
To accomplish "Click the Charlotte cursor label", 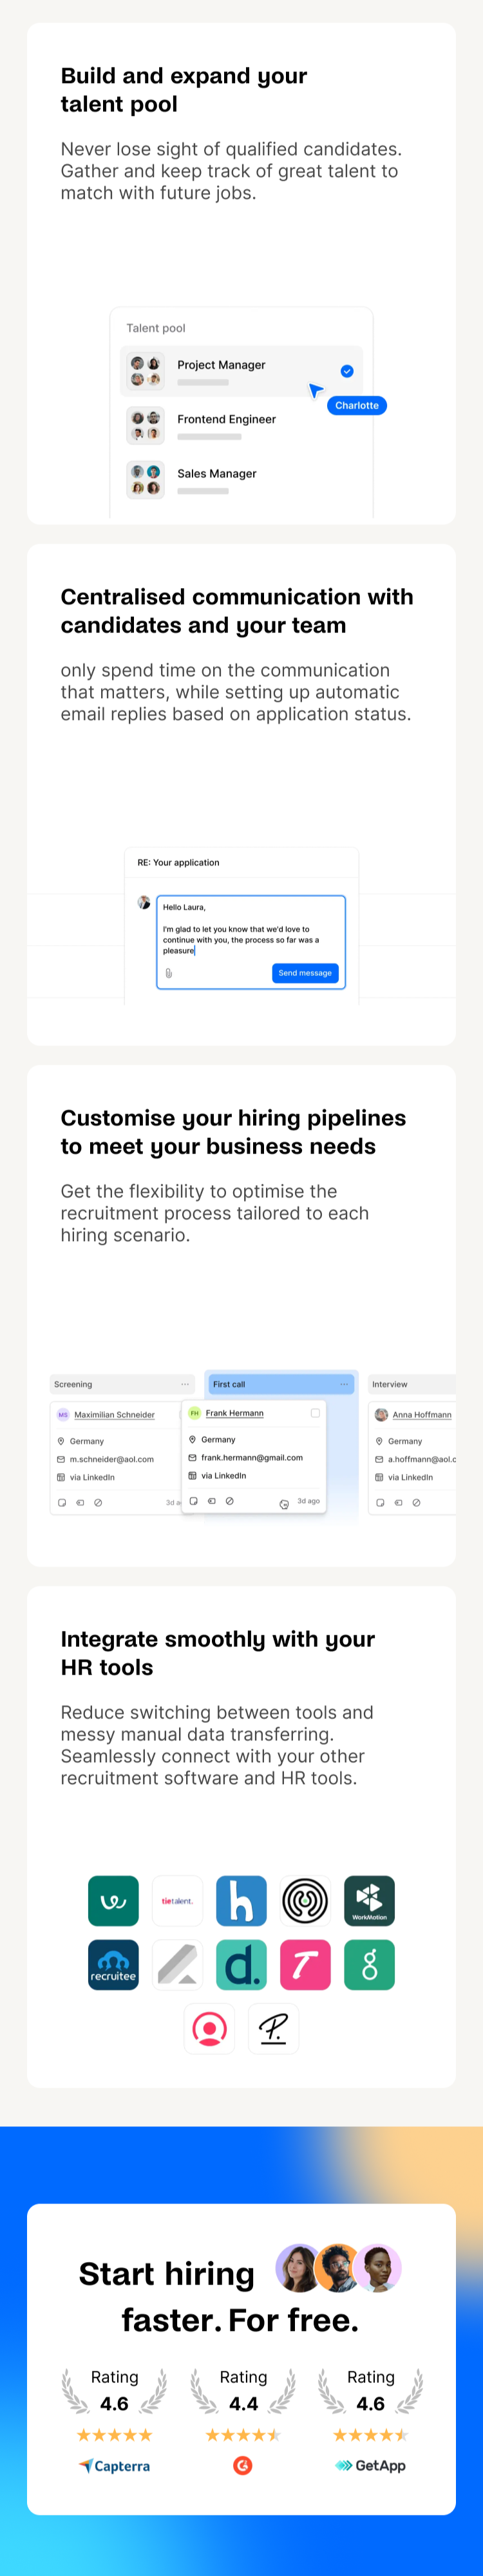I will [356, 406].
